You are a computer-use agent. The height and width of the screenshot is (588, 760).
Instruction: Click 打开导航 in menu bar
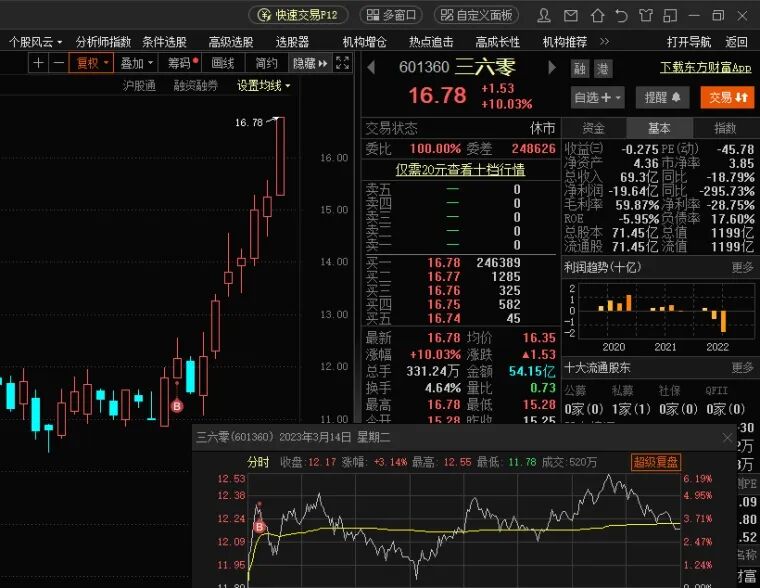coord(688,42)
